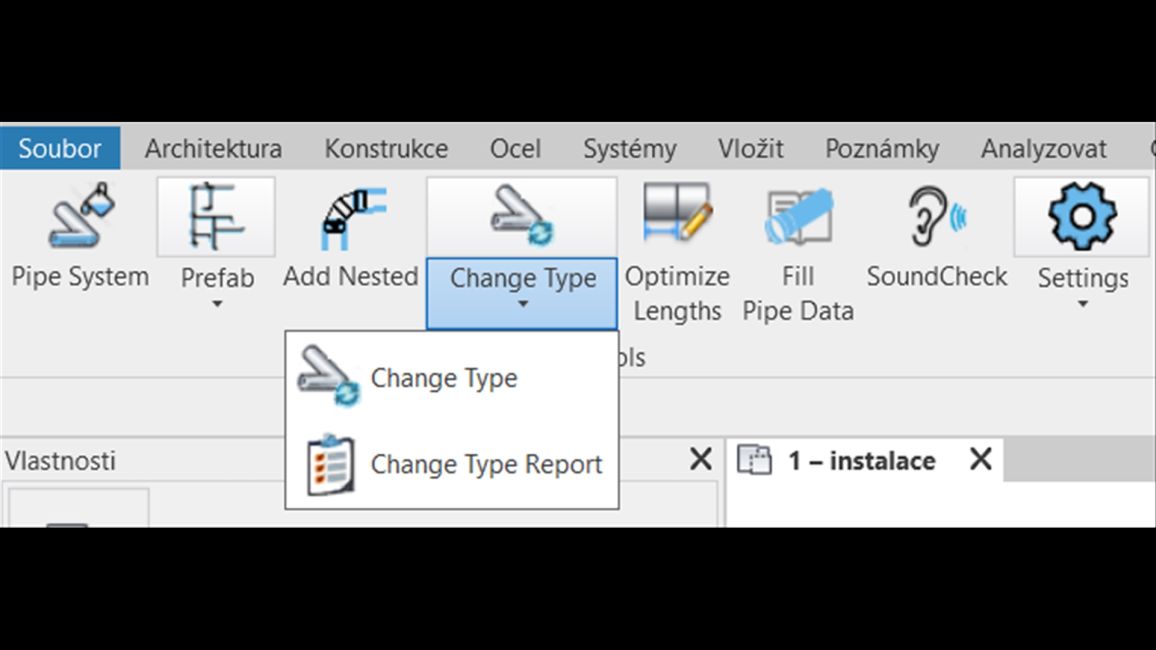Run the SoundCheck ear icon
Viewport: 1156px width, 650px height.
(936, 217)
